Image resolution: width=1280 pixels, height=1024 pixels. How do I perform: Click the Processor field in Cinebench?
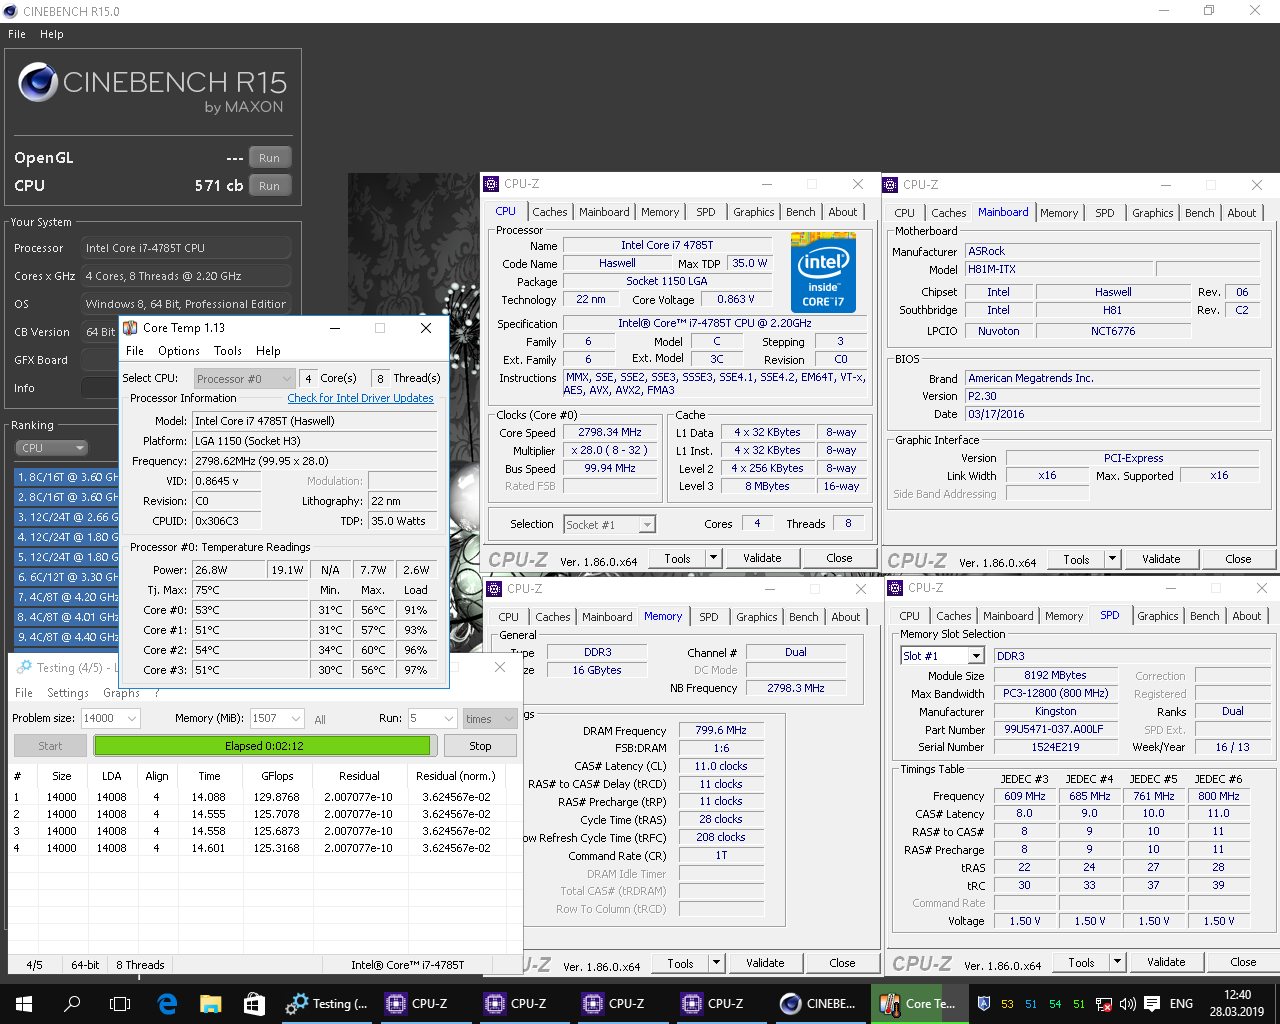[186, 248]
